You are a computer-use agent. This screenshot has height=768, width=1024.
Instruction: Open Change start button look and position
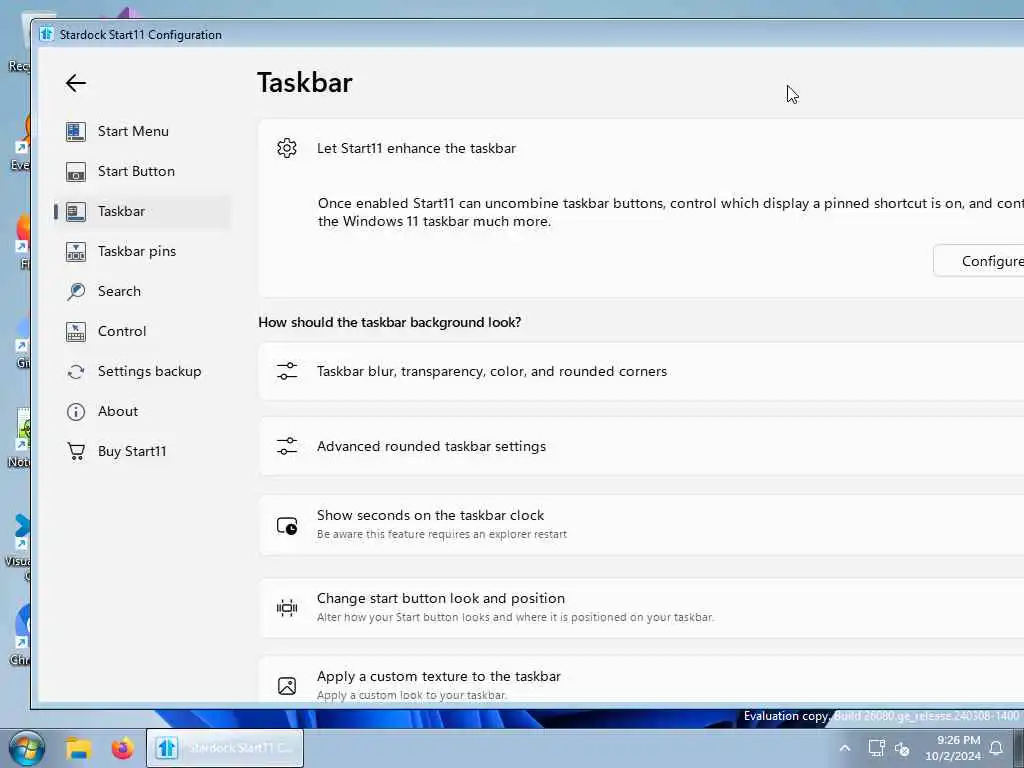pyautogui.click(x=641, y=607)
